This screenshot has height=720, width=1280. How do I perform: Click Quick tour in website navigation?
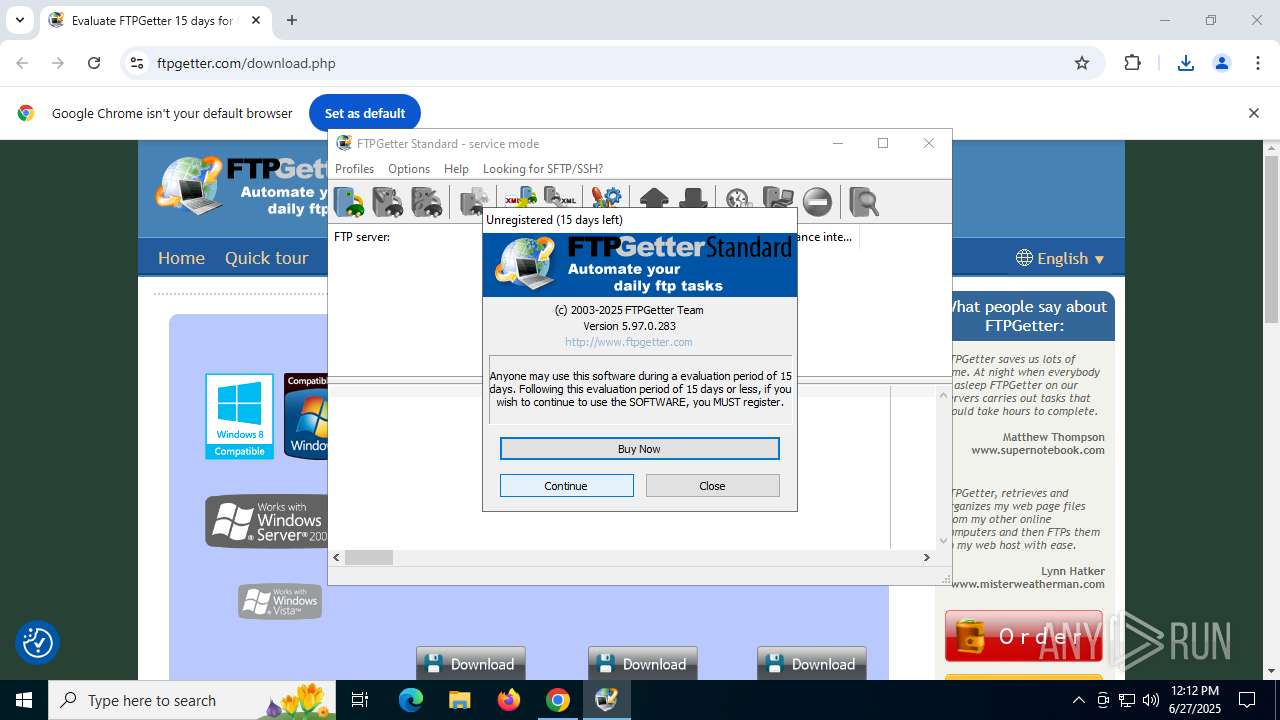pyautogui.click(x=267, y=258)
